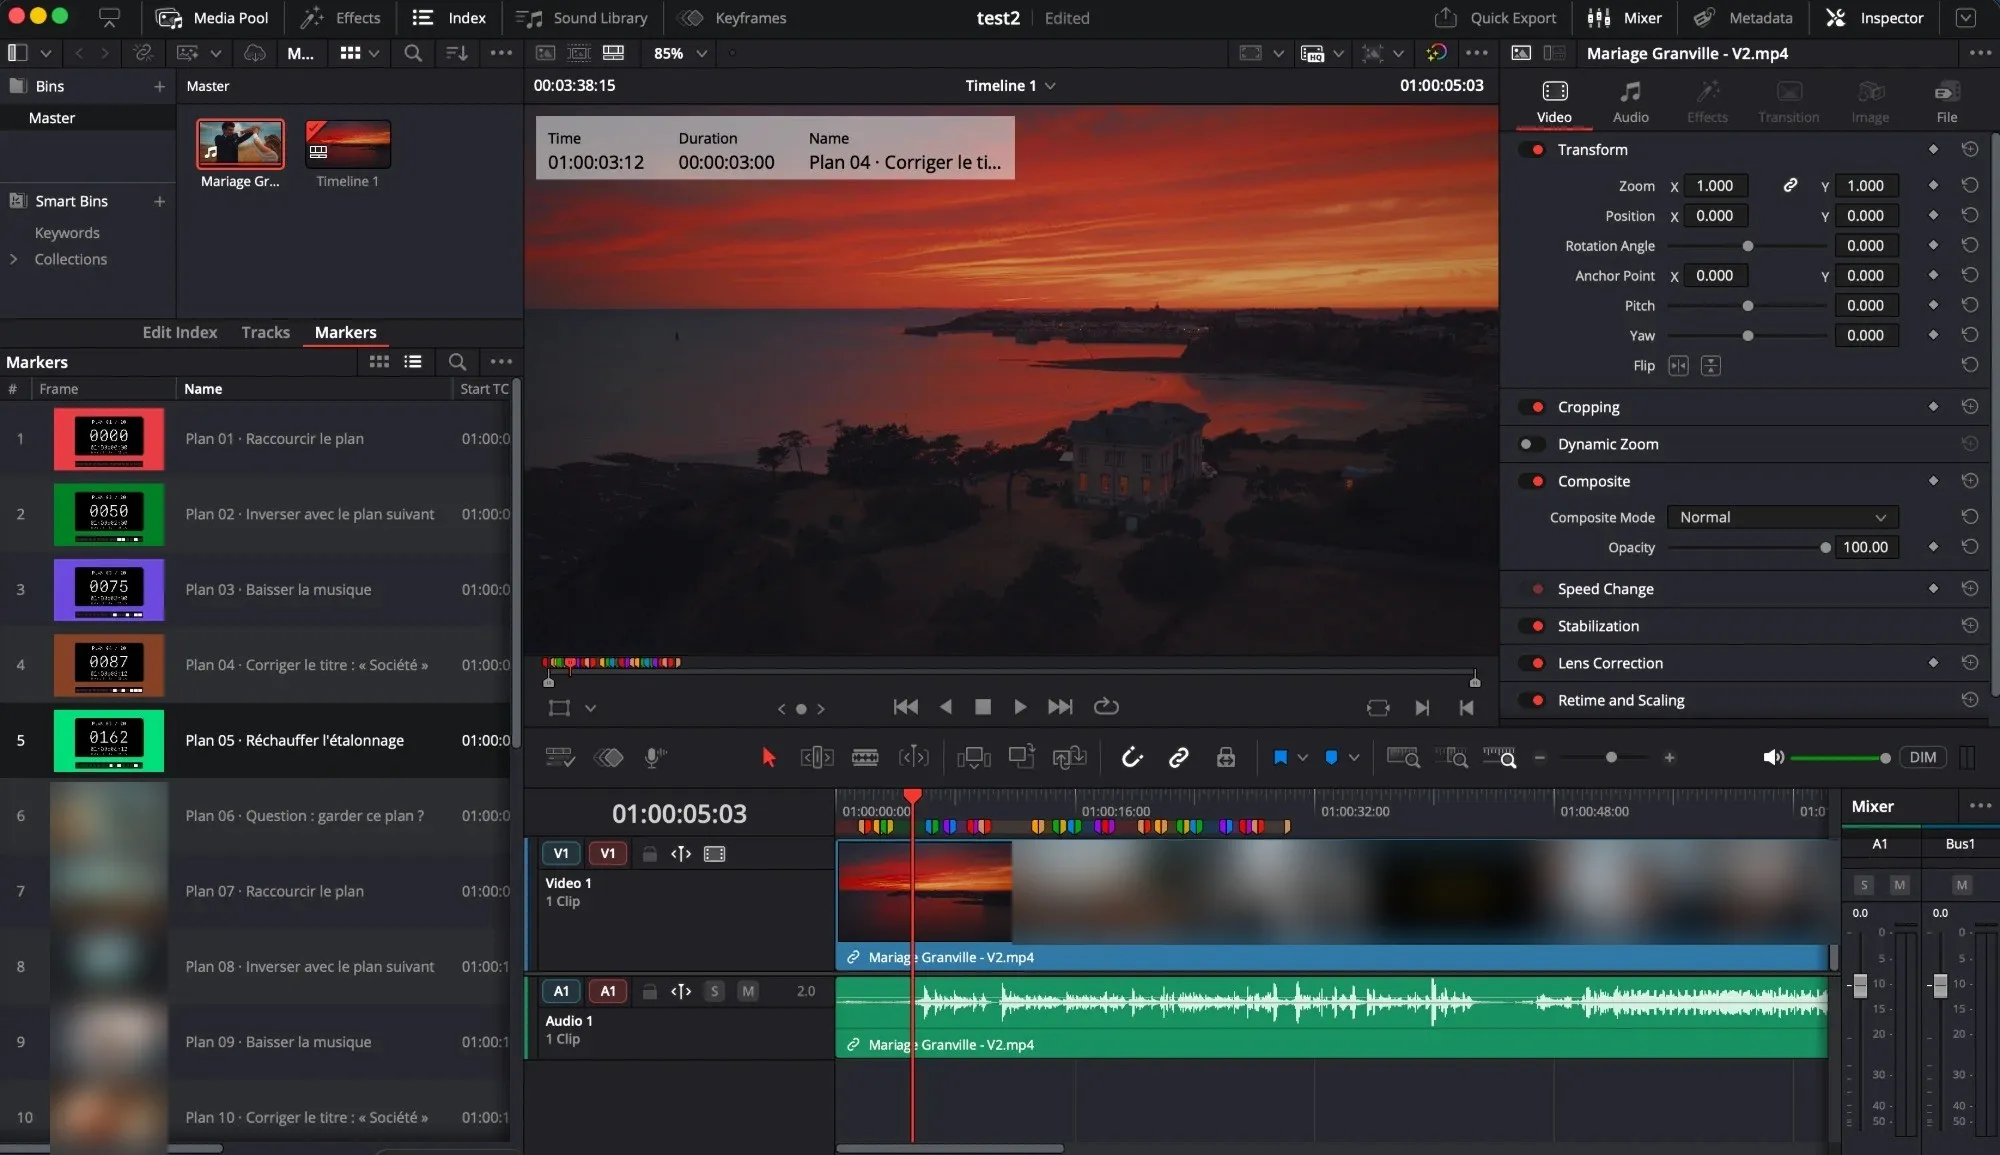
Task: Open the marker color dropdown arrow
Action: coord(1354,757)
